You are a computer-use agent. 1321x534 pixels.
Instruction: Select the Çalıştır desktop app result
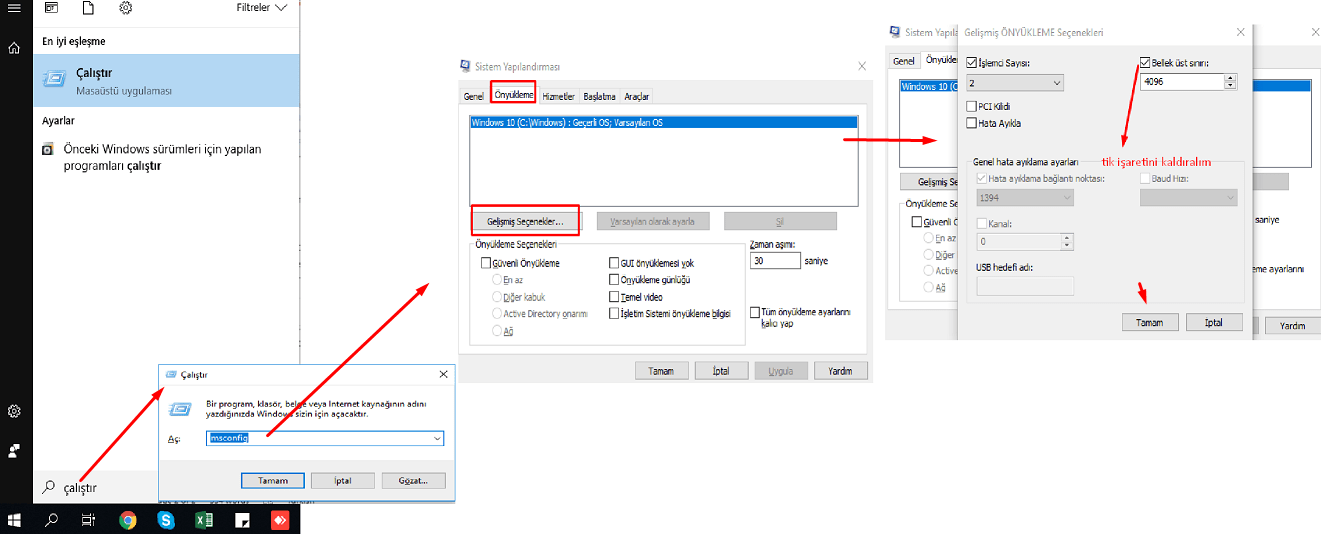tap(166, 81)
